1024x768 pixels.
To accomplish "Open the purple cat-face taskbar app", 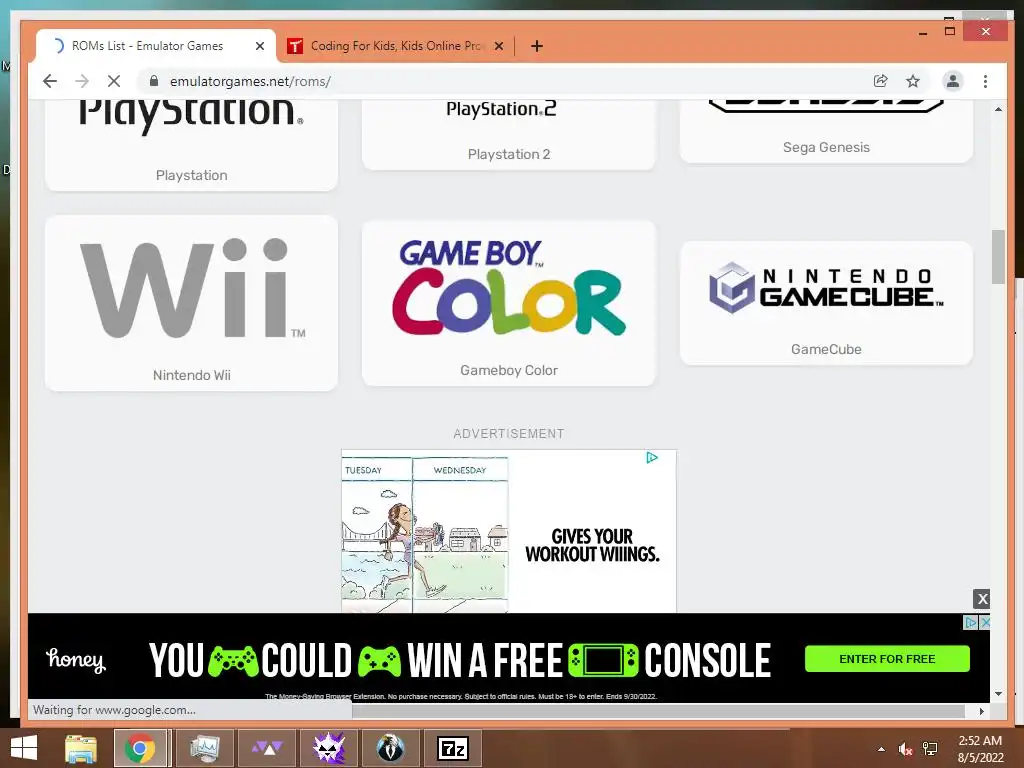I will click(x=328, y=748).
